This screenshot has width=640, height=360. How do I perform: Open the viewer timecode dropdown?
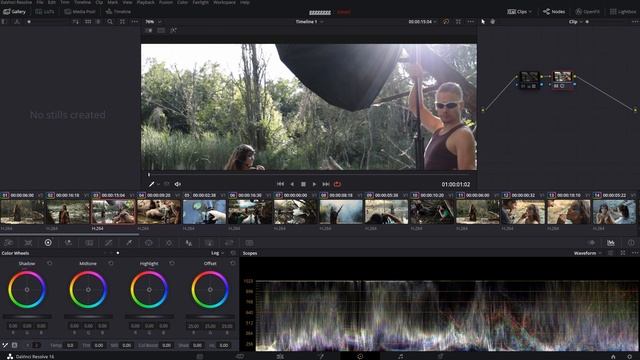tap(422, 22)
